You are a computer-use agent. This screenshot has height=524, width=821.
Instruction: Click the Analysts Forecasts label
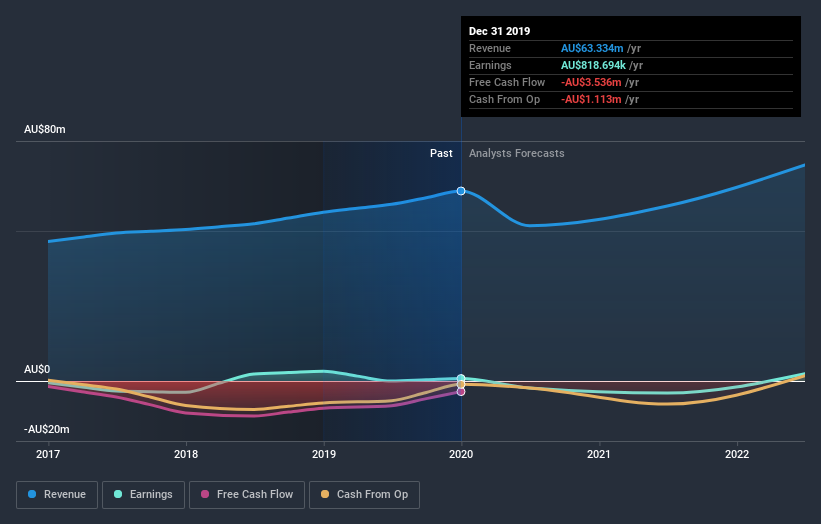coord(516,153)
